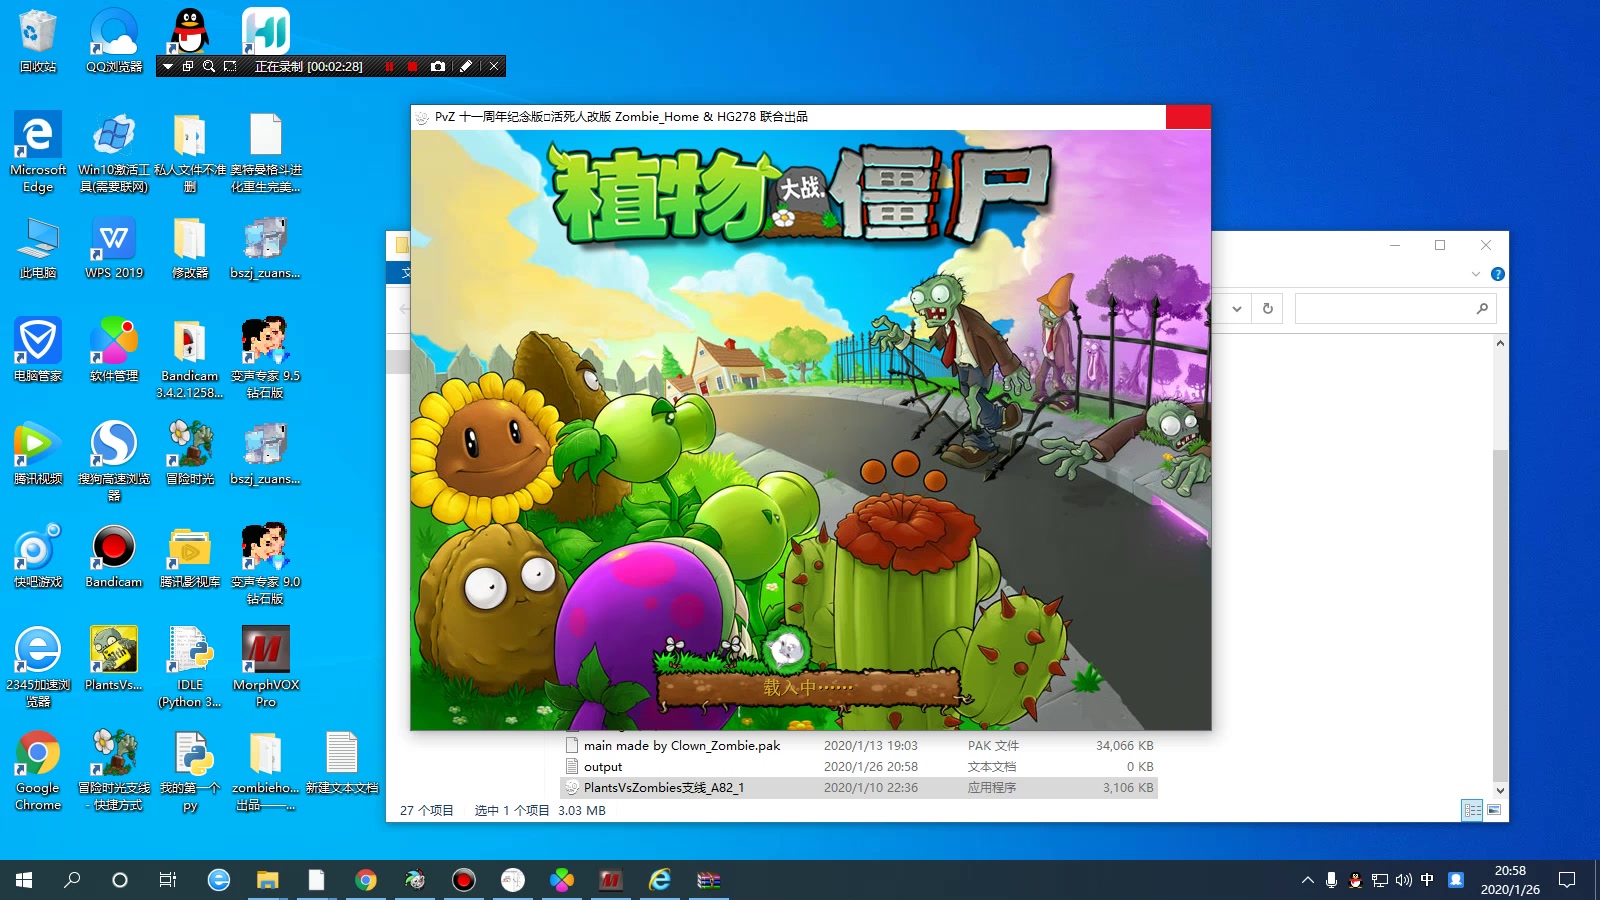Image resolution: width=1600 pixels, height=900 pixels.
Task: Switch Explorer to details view
Action: [x=1472, y=810]
